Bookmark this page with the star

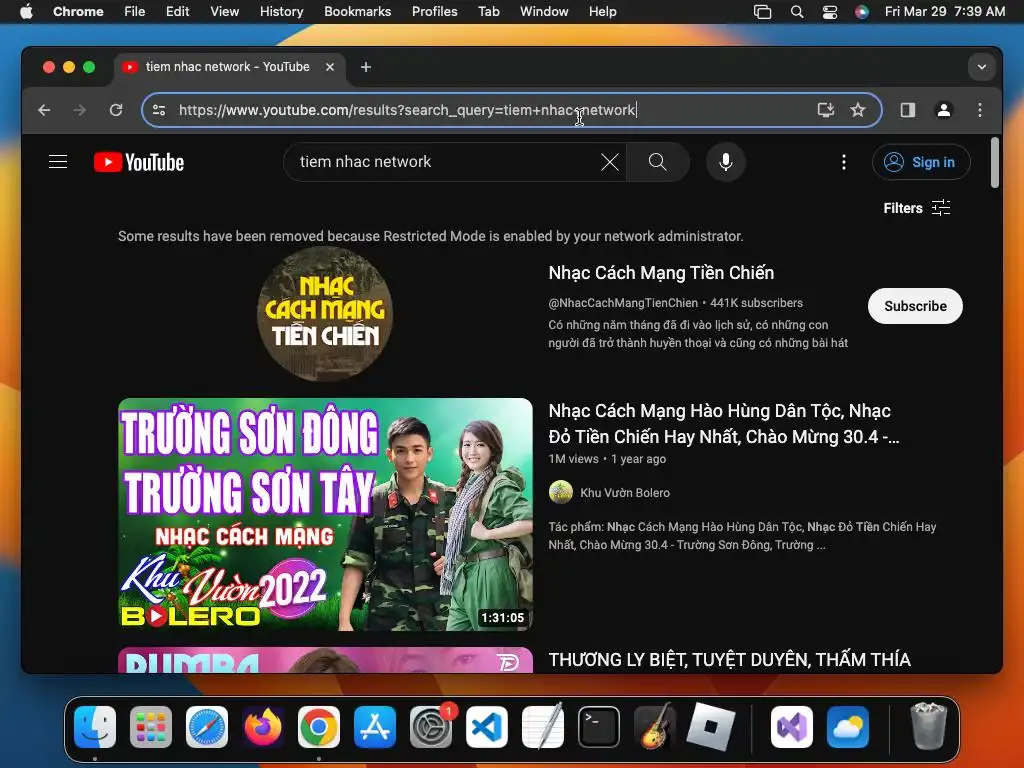(857, 110)
